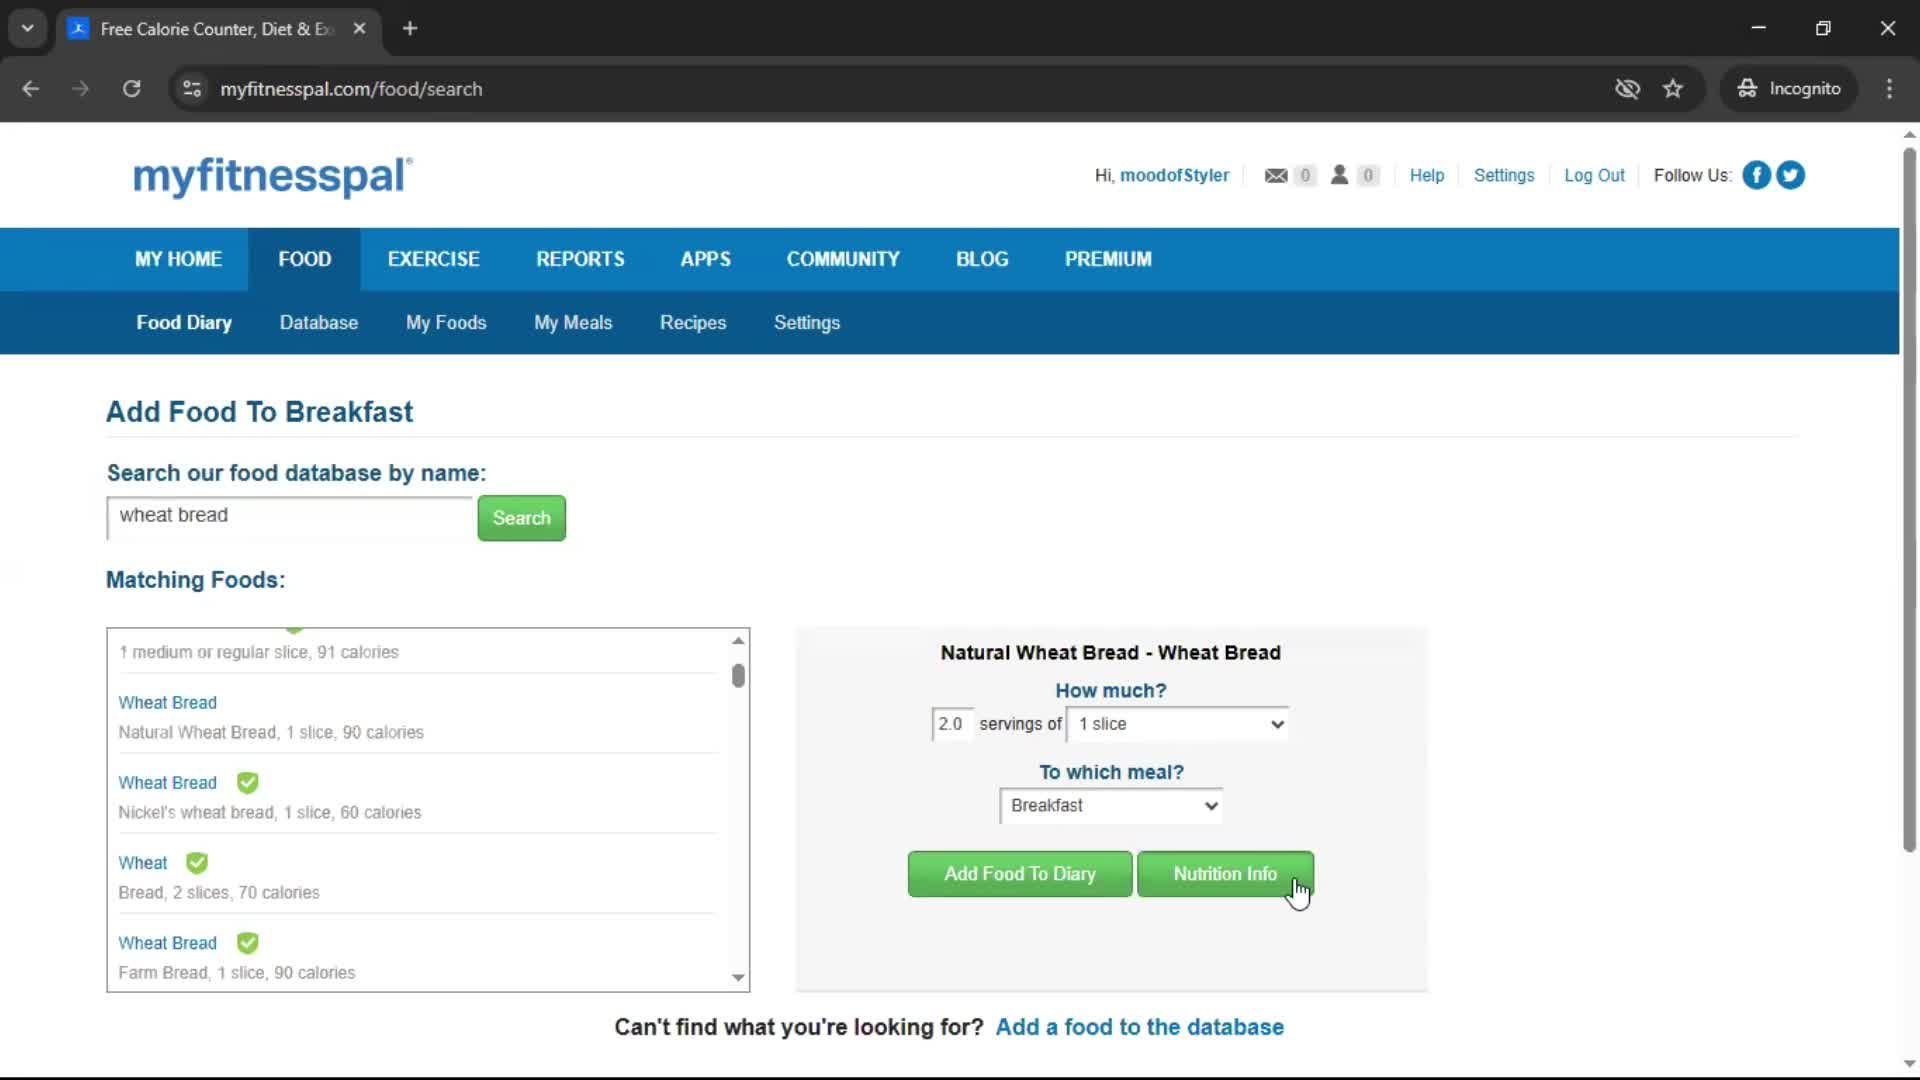The width and height of the screenshot is (1920, 1080).
Task: Open the friend requests person icon
Action: point(1339,175)
